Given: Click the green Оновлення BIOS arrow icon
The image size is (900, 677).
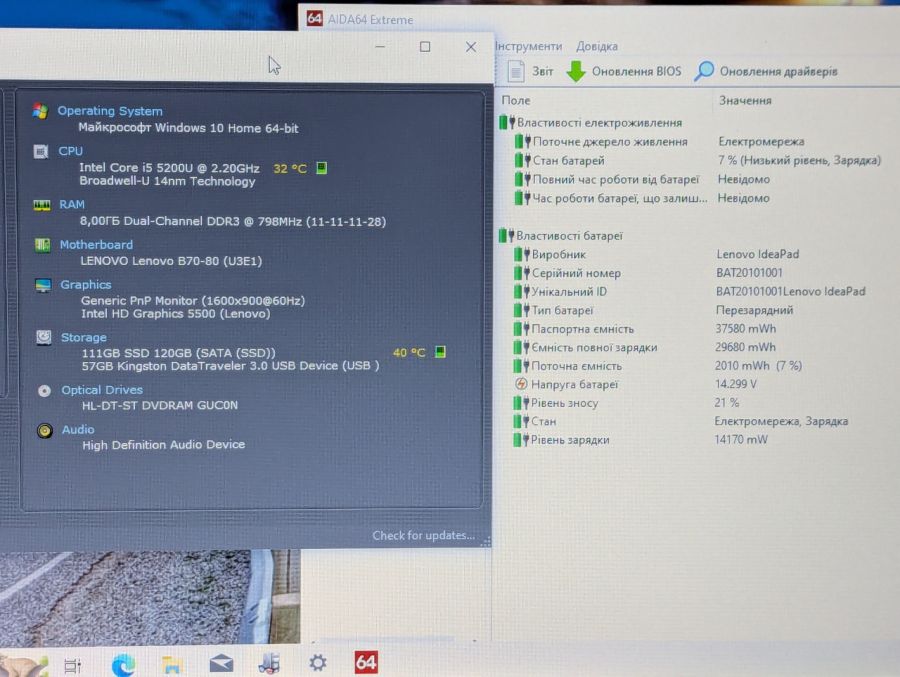Looking at the screenshot, I should click(x=576, y=72).
